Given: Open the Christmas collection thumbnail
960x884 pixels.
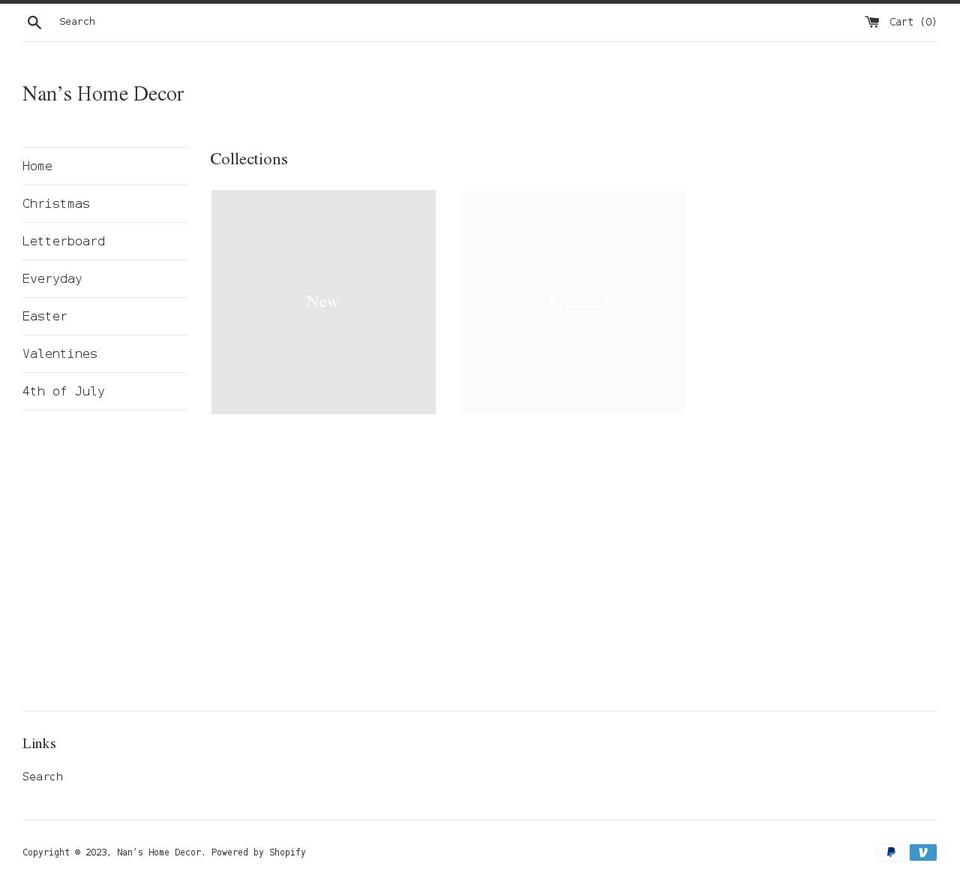Looking at the screenshot, I should pyautogui.click(x=573, y=301).
